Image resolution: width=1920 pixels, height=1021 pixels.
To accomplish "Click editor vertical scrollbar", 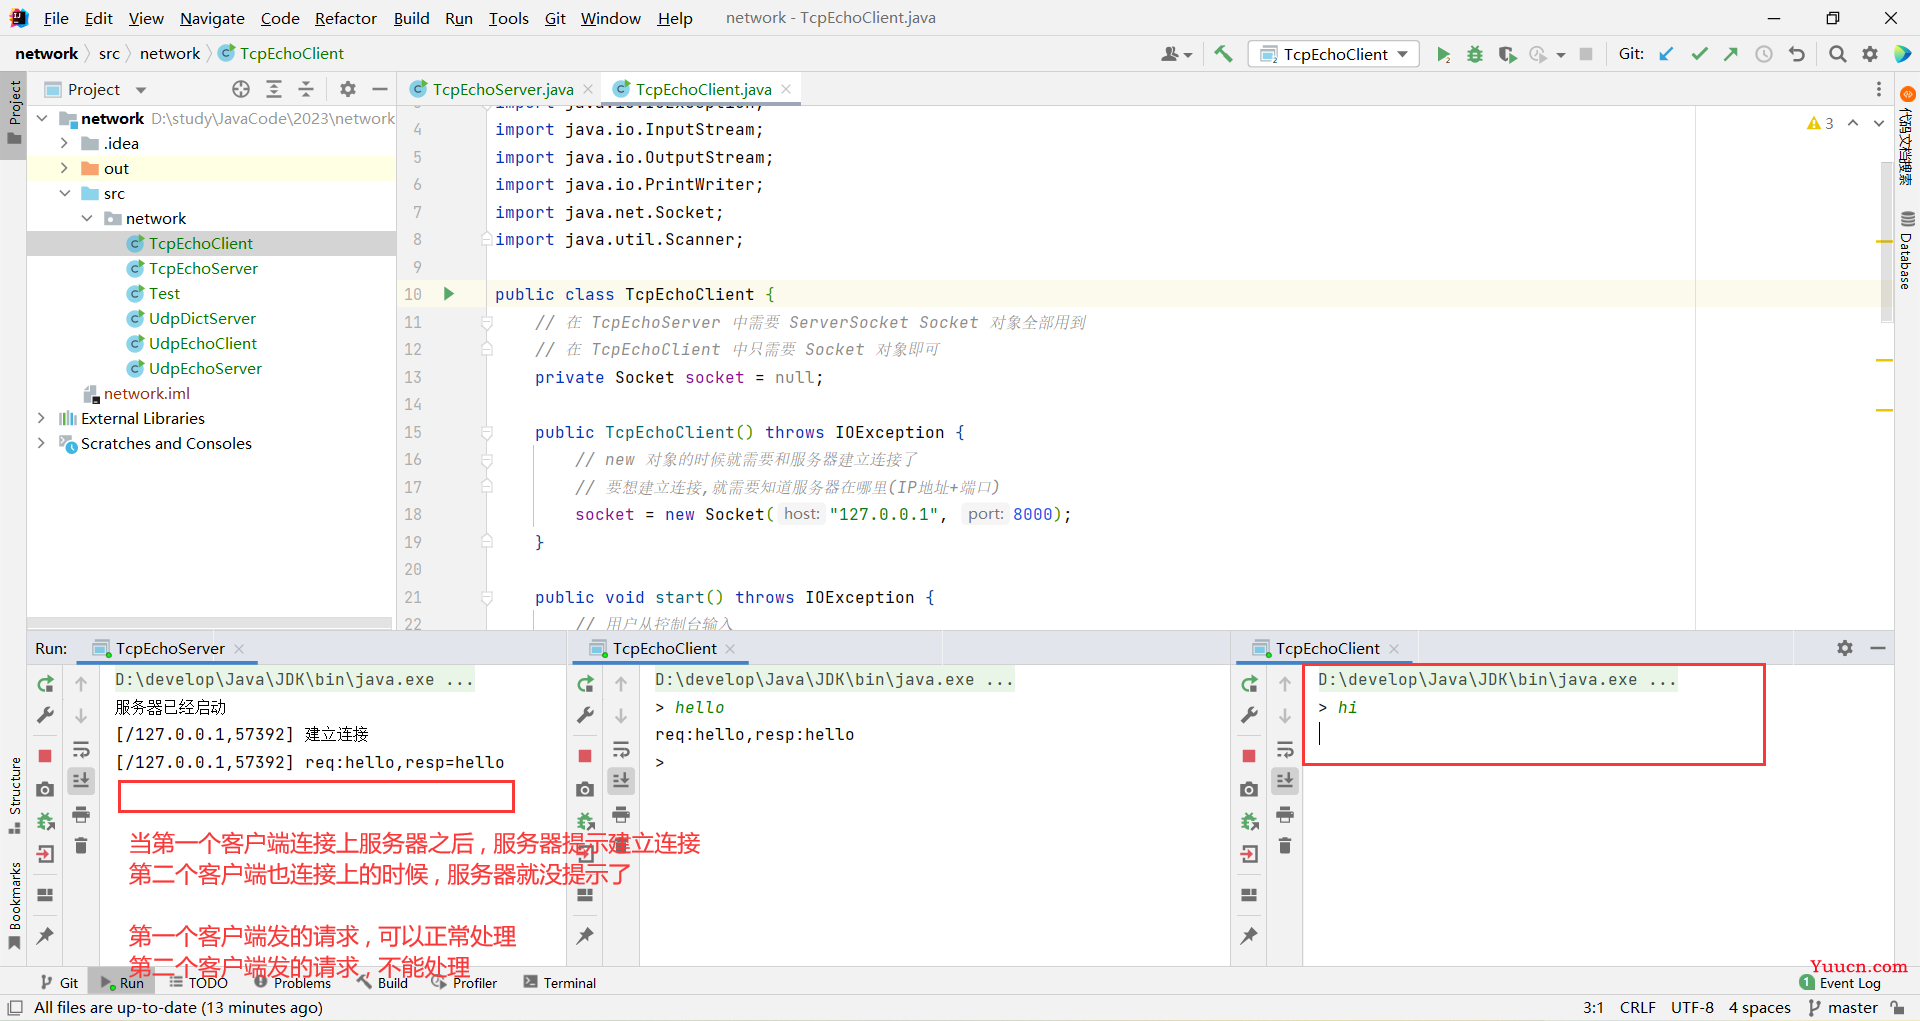I will [x=1886, y=242].
